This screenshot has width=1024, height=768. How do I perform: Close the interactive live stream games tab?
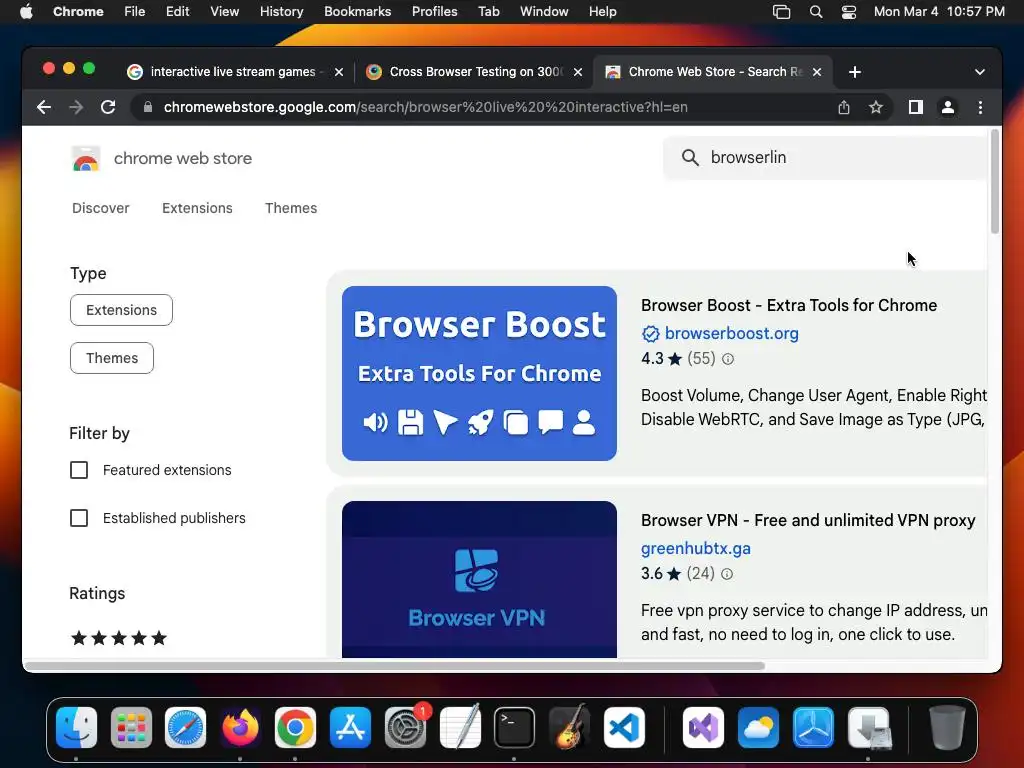(x=339, y=72)
